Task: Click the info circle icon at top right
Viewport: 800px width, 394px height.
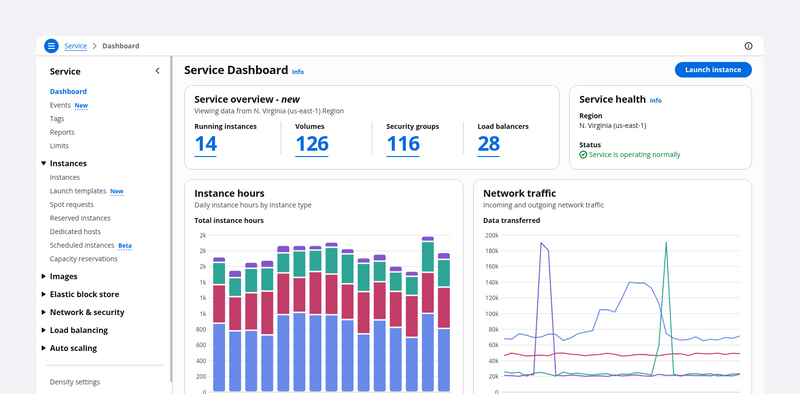Action: click(748, 46)
